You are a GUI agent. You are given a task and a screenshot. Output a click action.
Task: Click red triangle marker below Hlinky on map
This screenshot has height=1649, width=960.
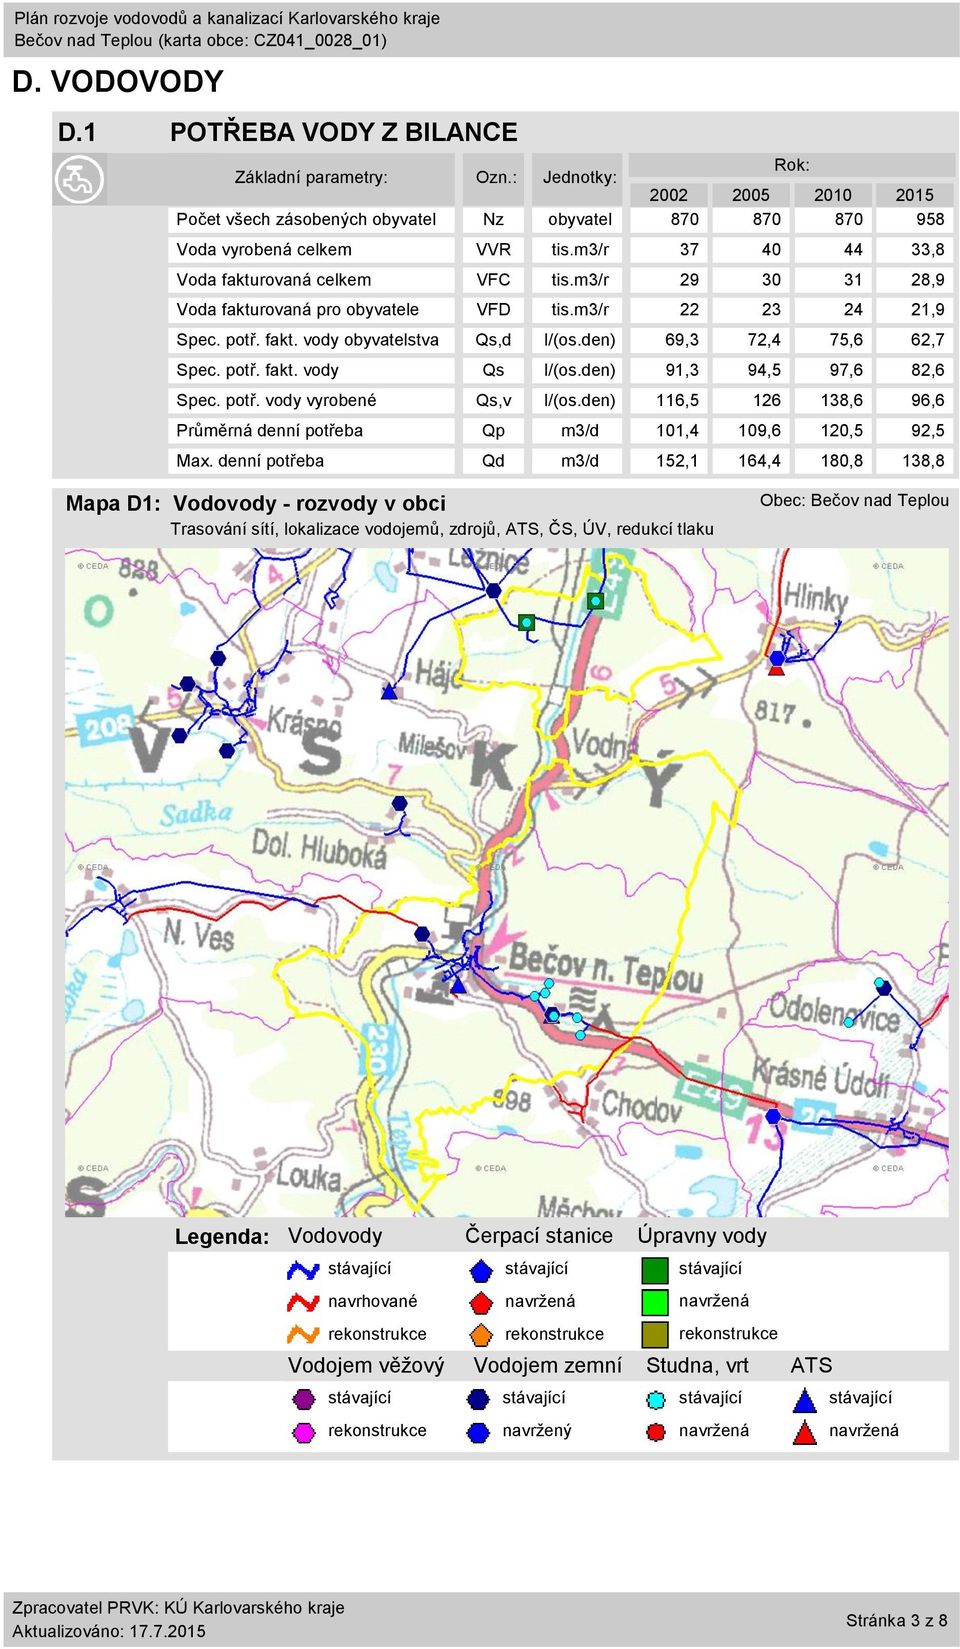click(x=776, y=669)
